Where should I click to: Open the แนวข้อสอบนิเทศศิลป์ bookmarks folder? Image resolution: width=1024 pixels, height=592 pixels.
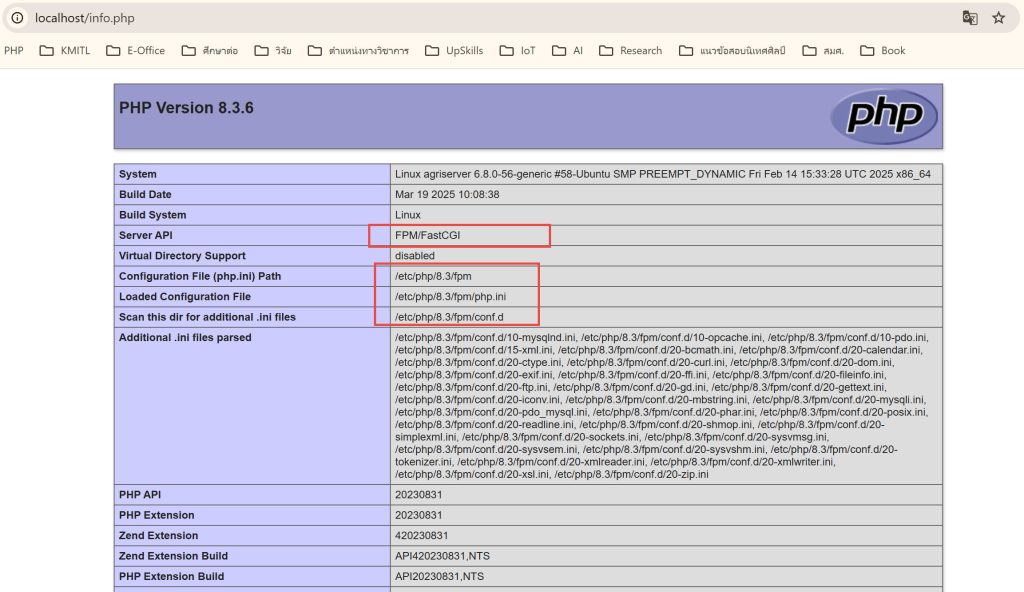pyautogui.click(x=732, y=50)
